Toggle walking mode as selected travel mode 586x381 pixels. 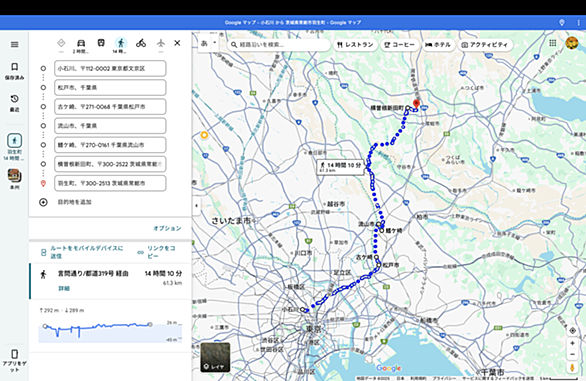pos(121,43)
